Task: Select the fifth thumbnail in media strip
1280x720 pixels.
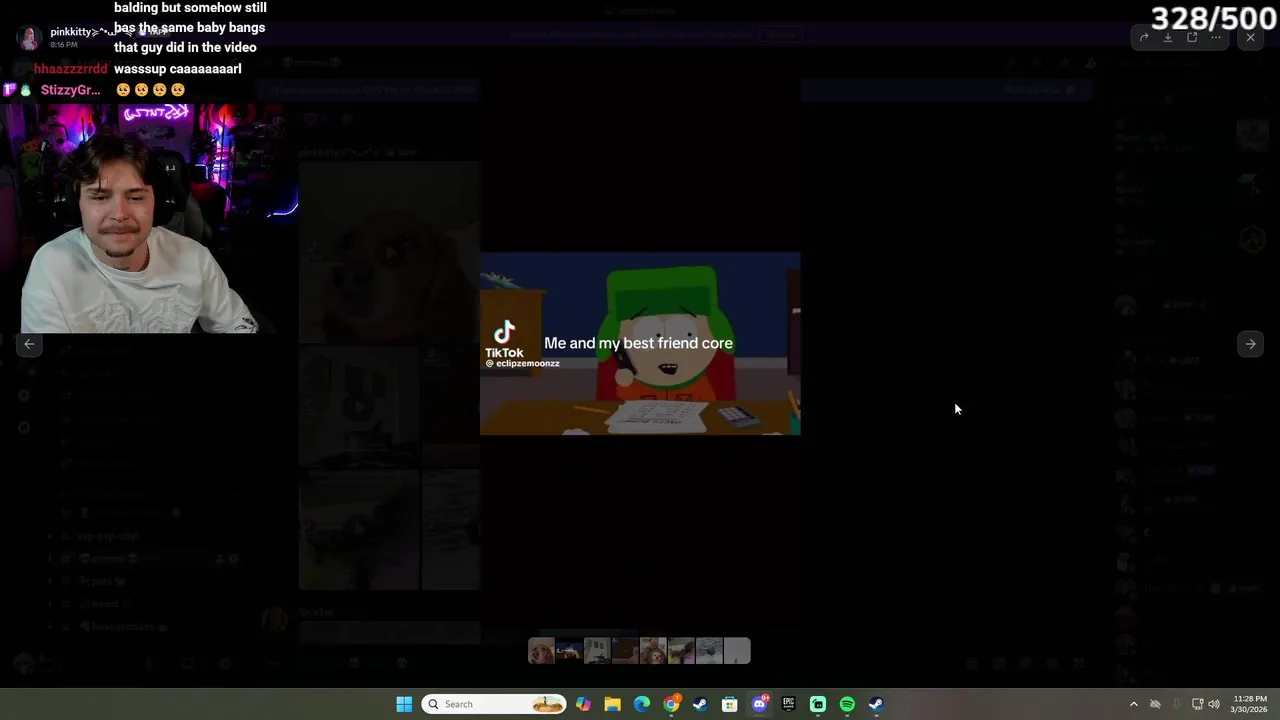Action: coord(653,651)
